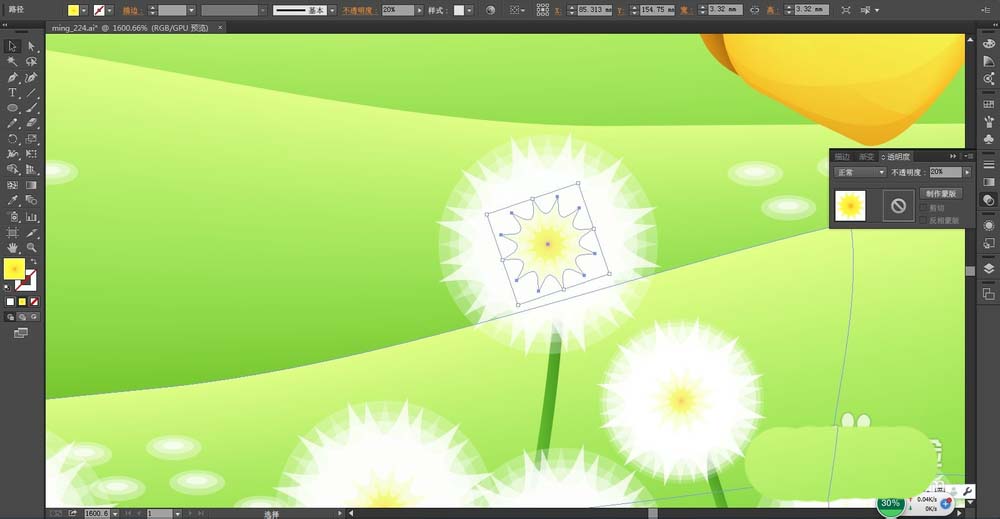The image size is (1000, 519).
Task: Select the Paintbrush tool
Action: click(31, 108)
